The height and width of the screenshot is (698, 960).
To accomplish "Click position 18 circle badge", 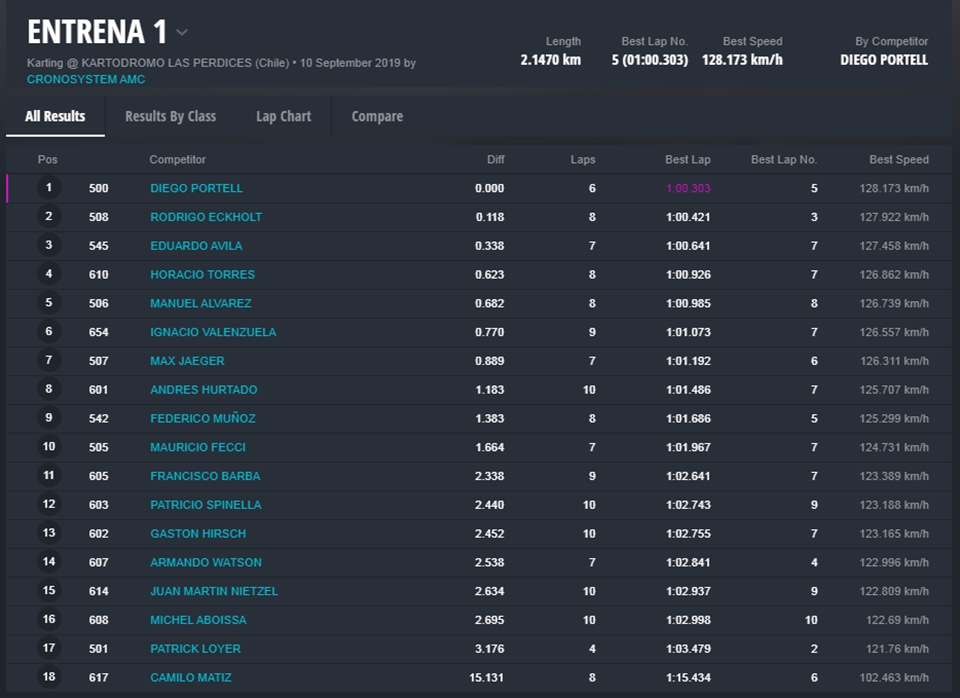I will pos(49,677).
